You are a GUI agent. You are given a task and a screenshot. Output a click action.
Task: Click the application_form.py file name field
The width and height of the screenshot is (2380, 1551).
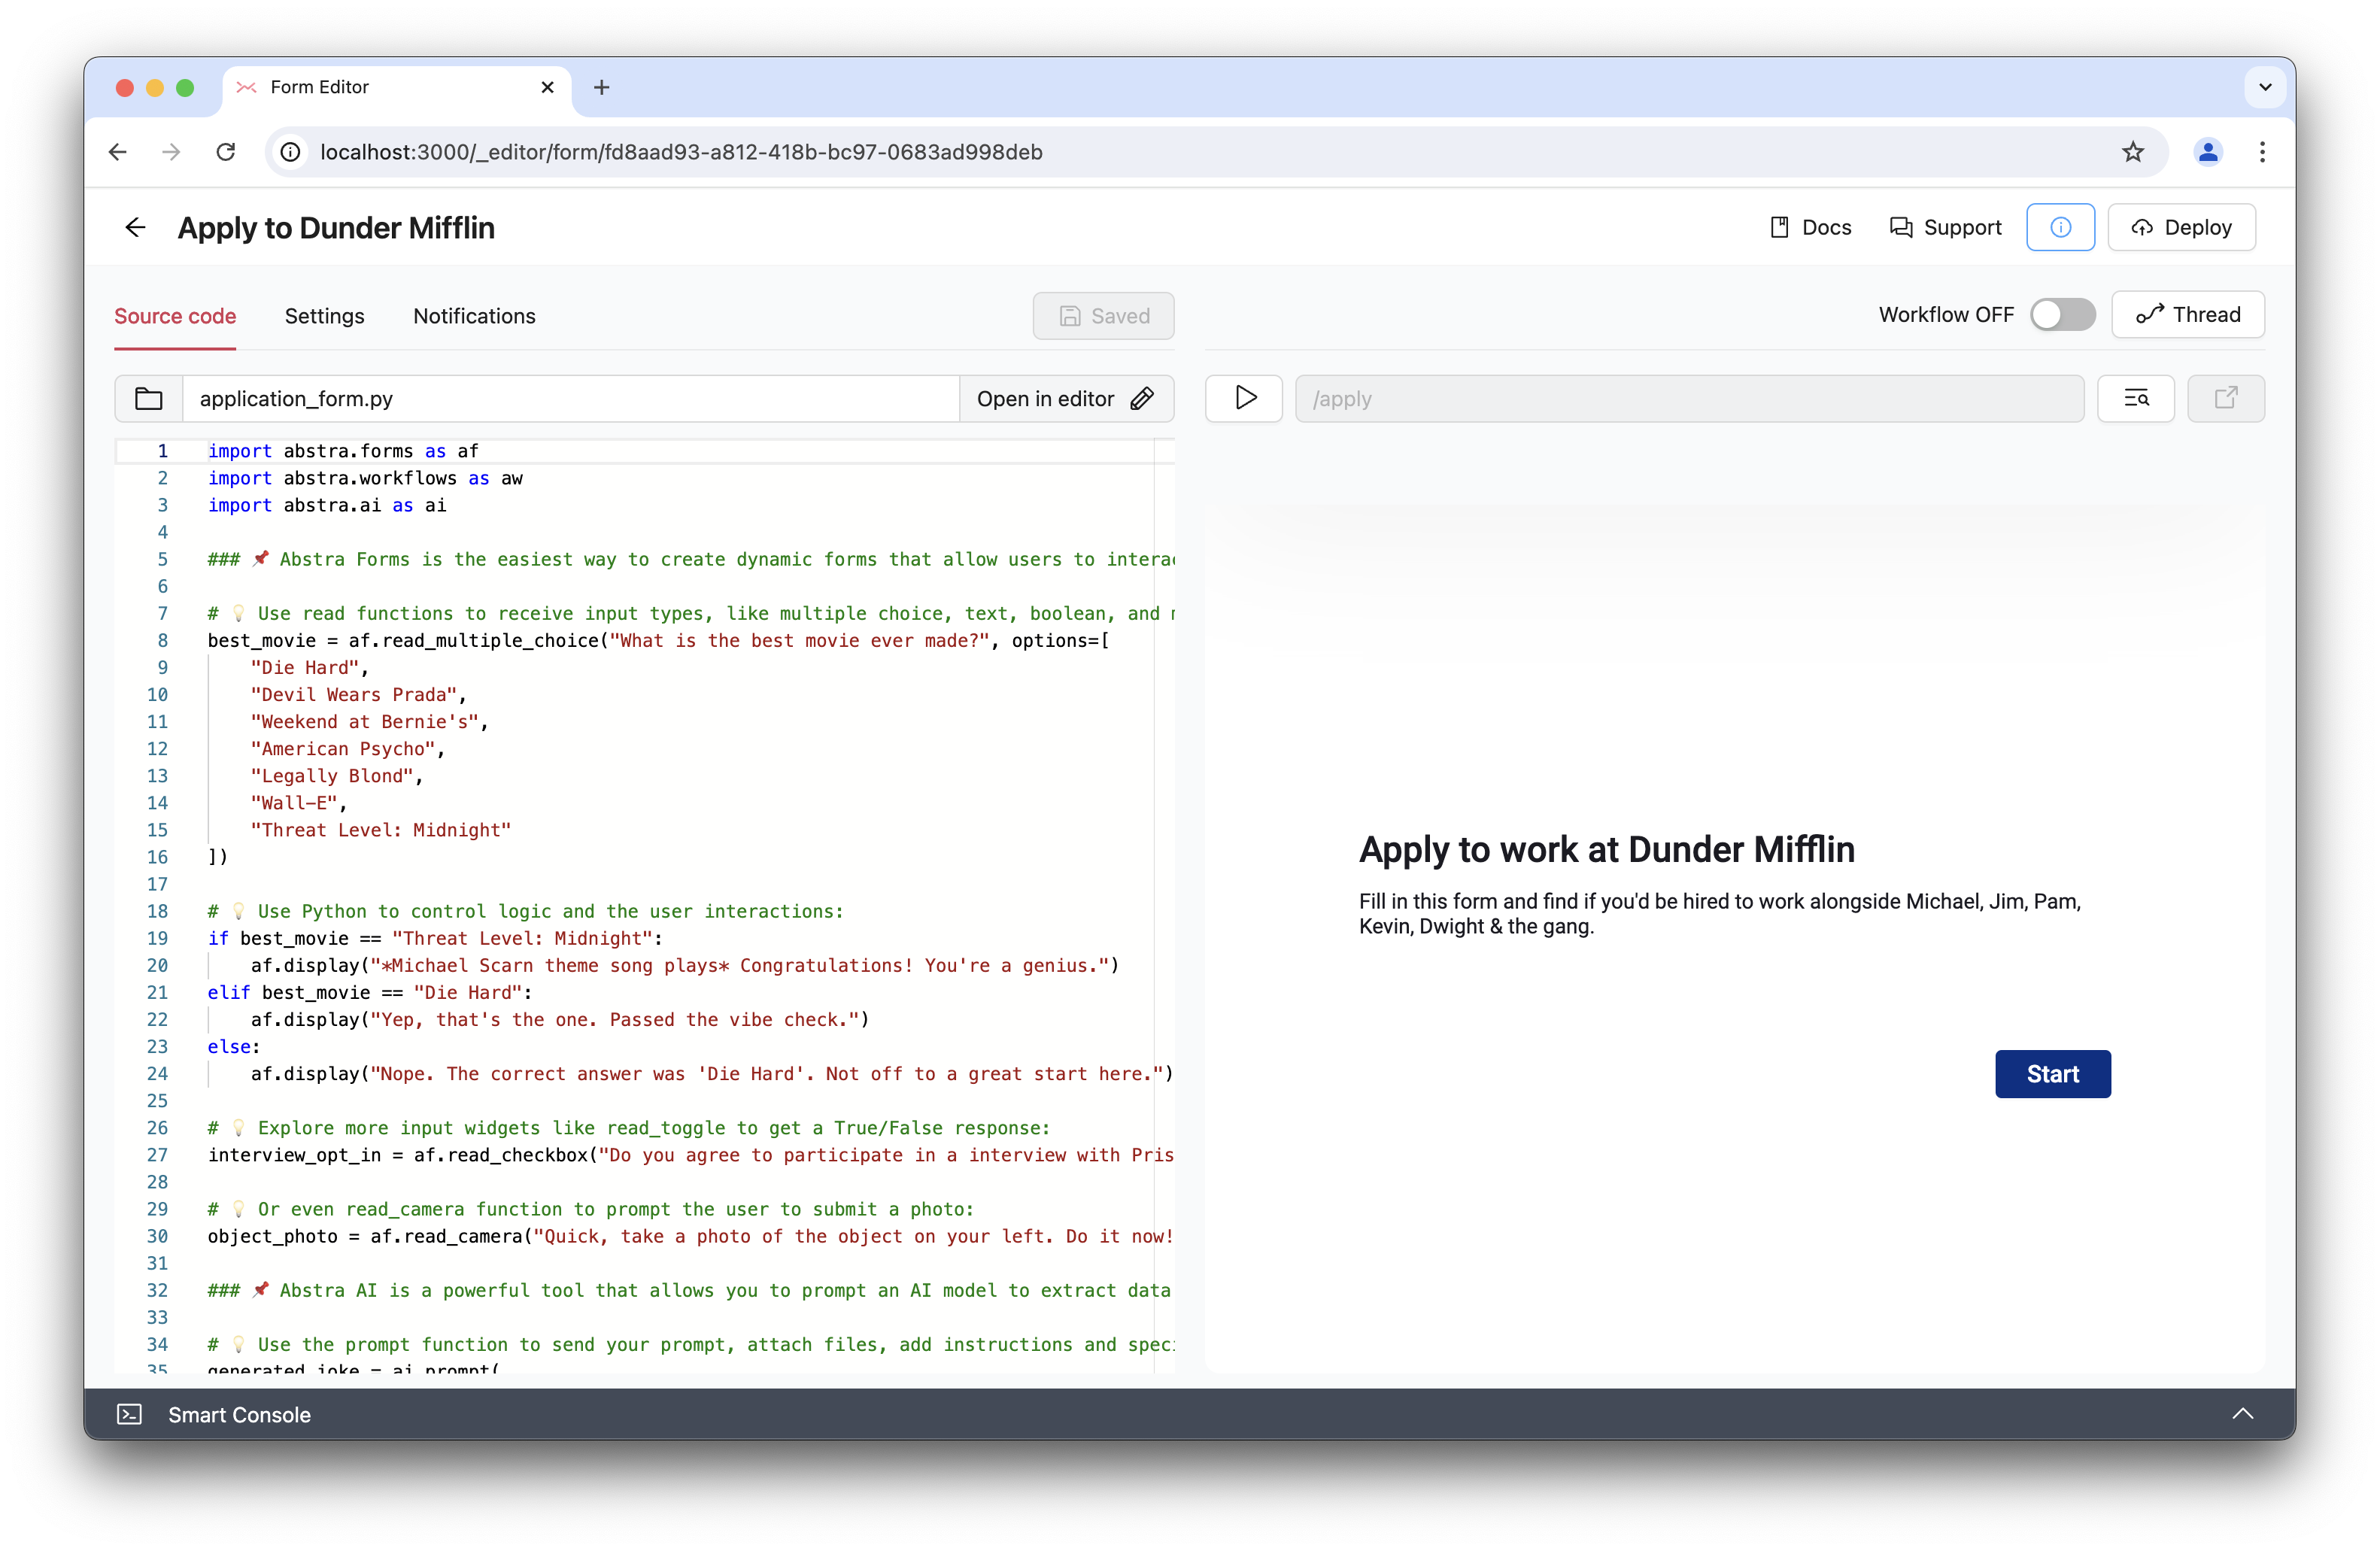(x=570, y=399)
